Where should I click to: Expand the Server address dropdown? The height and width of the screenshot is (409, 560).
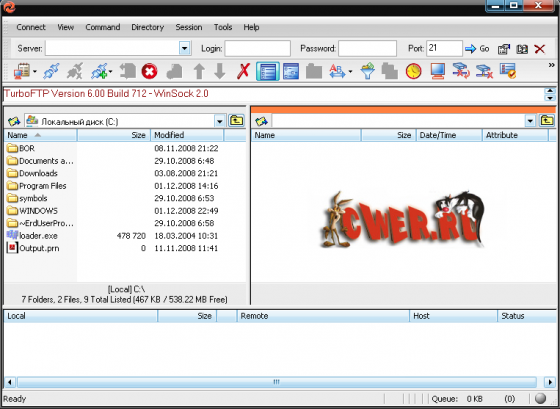tap(185, 48)
